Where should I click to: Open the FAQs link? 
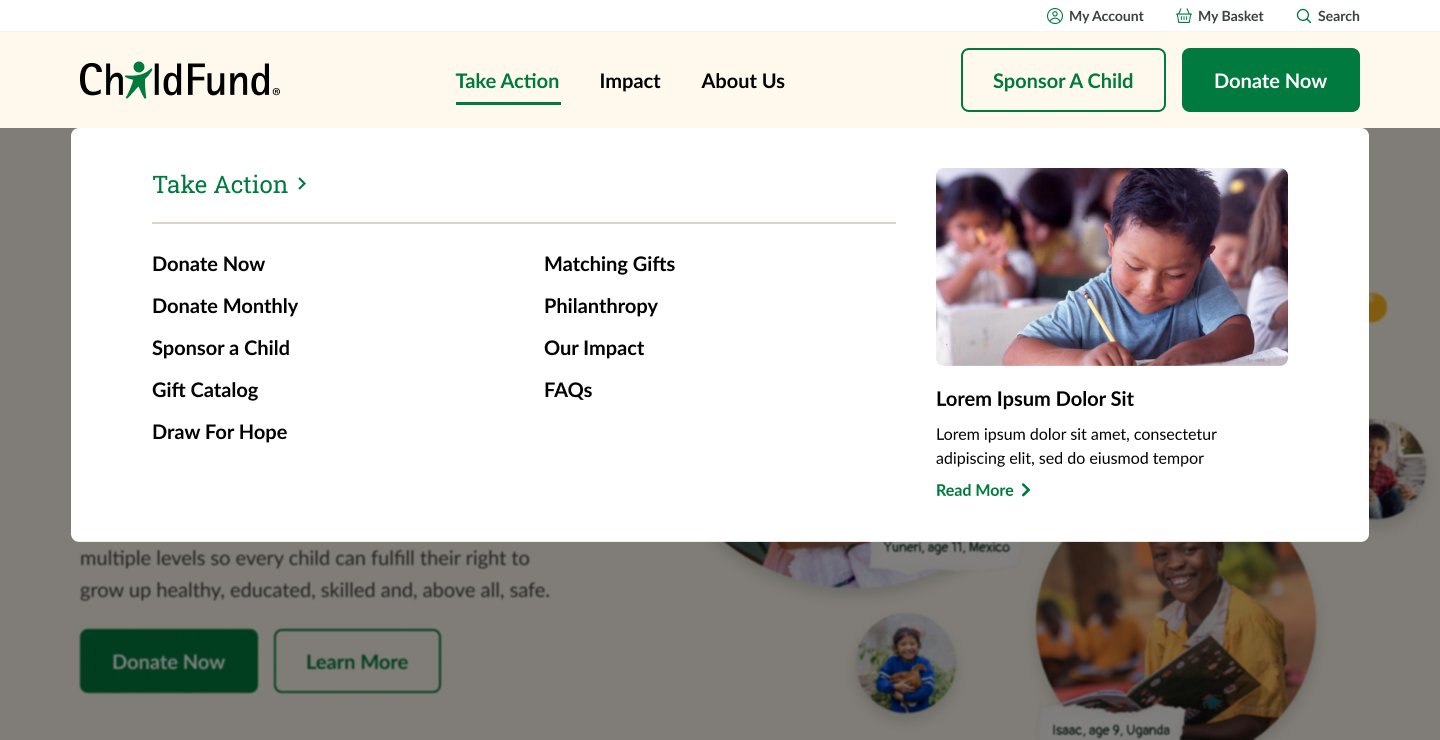click(x=568, y=390)
